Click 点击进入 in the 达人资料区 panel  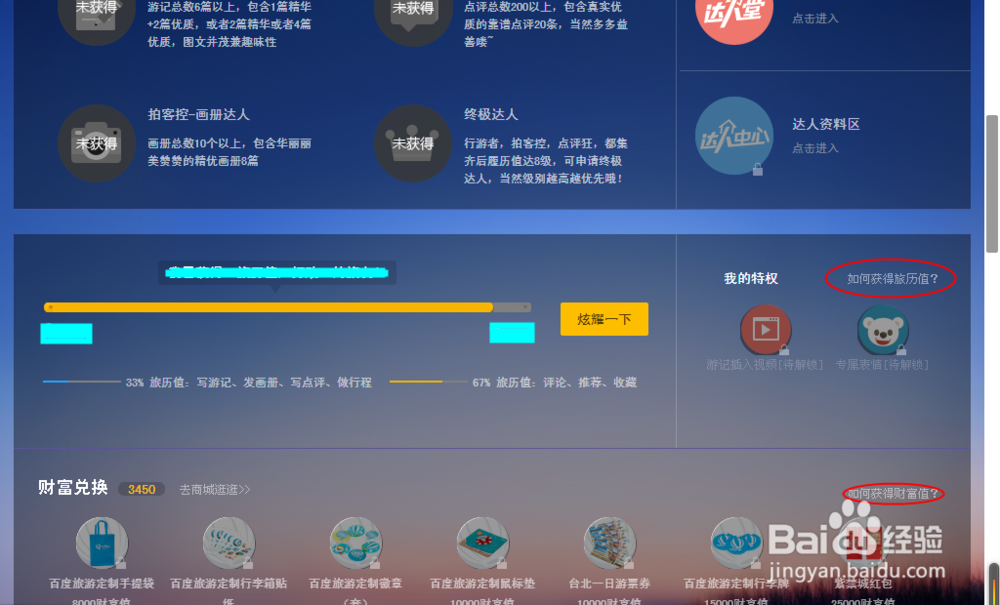815,147
